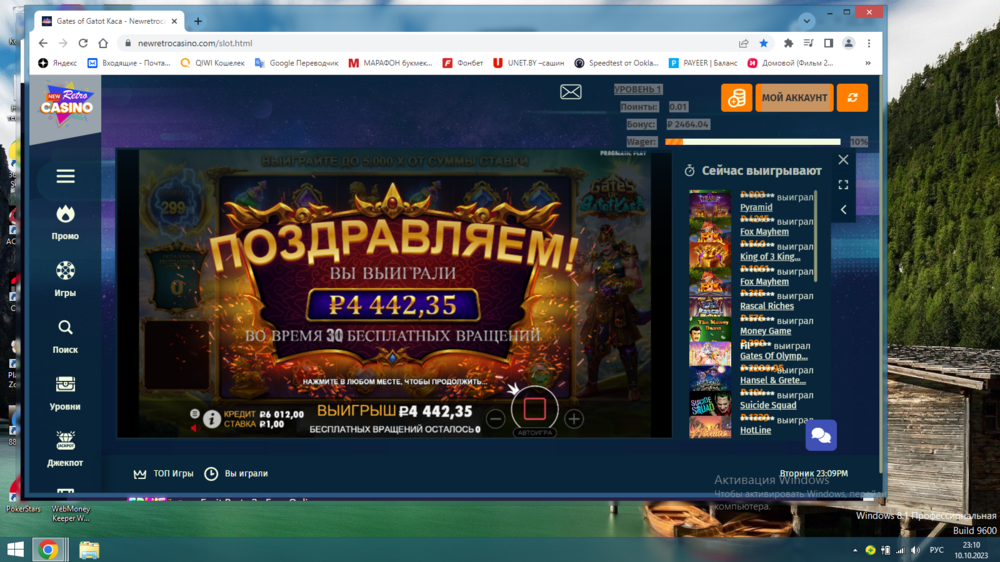Open the slot info (i) icon

point(212,419)
